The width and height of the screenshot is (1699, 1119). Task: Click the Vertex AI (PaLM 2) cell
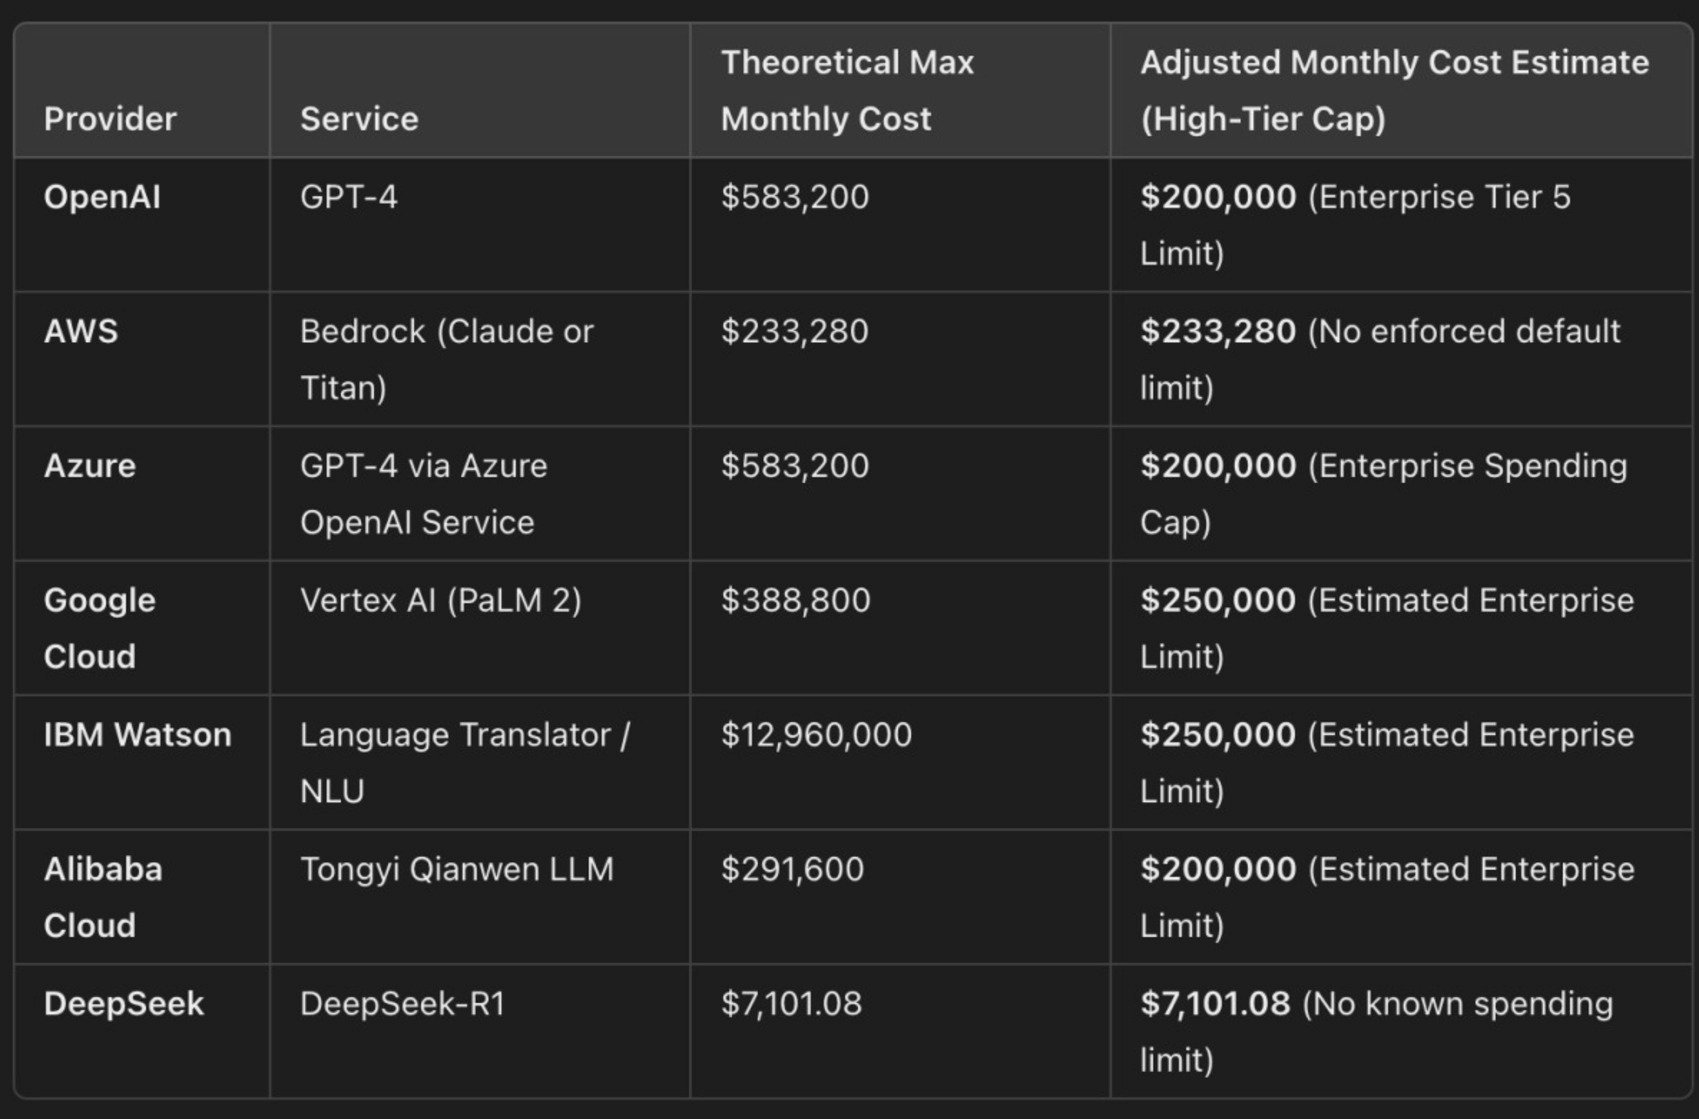coord(440,600)
